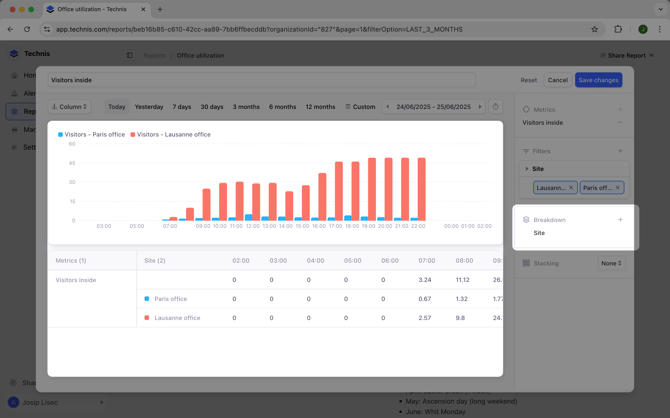
Task: Remove Visitors inside metric with minus icon
Action: pyautogui.click(x=620, y=123)
